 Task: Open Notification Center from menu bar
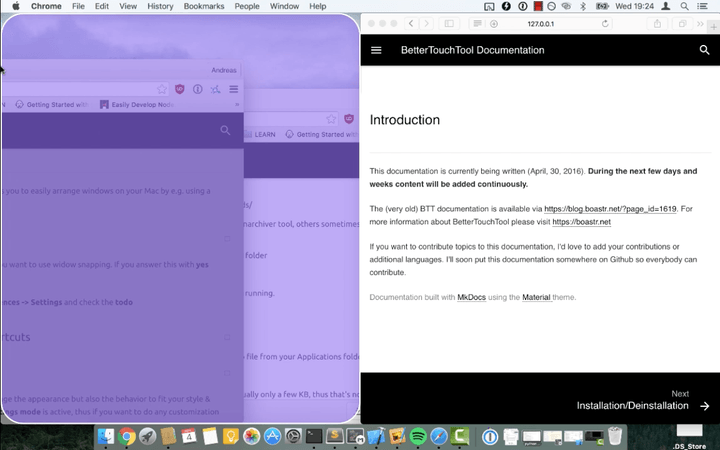702,6
